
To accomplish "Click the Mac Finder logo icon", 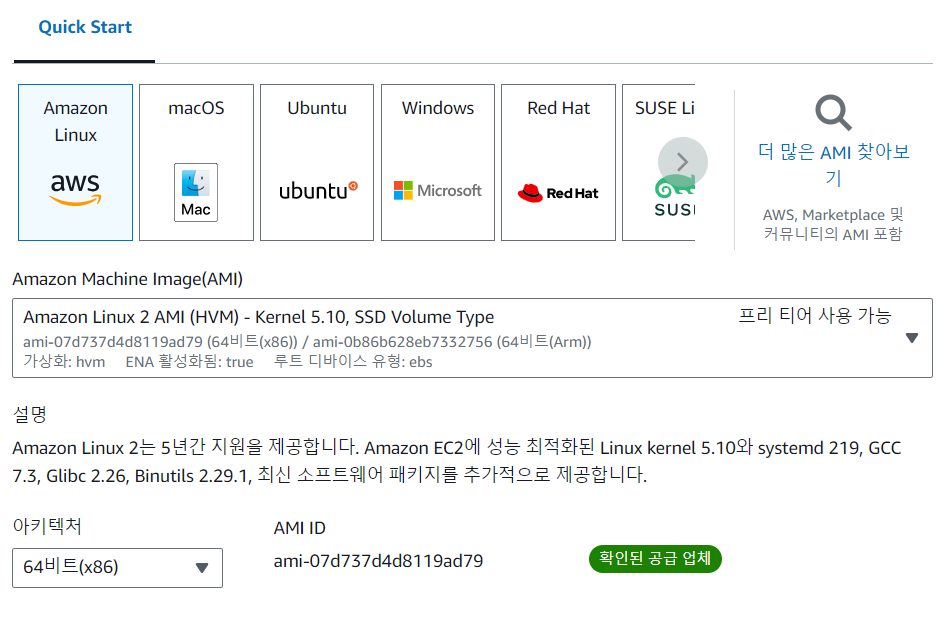I will click(x=196, y=192).
